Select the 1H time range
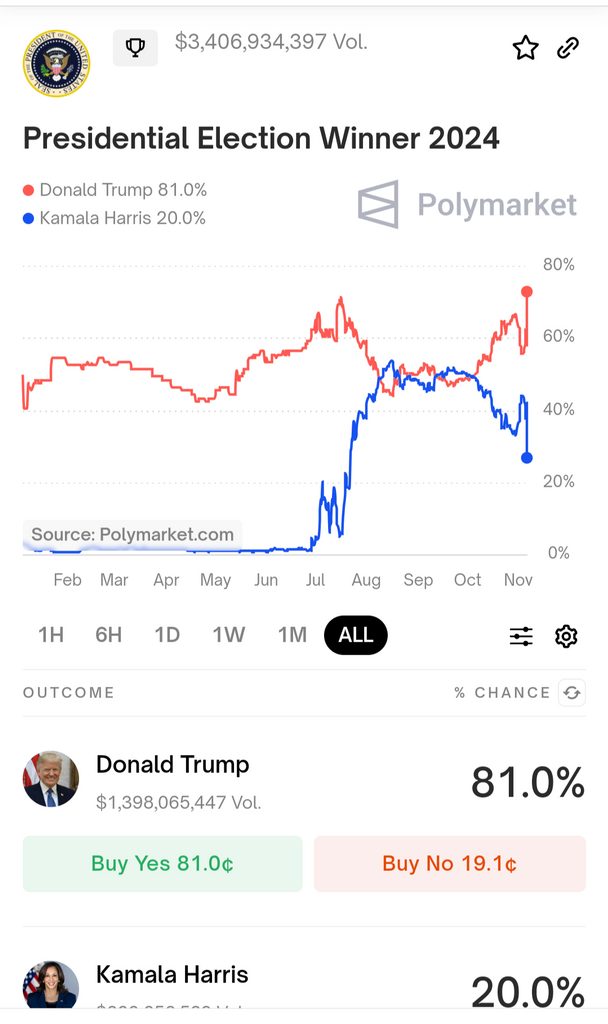 tap(51, 635)
